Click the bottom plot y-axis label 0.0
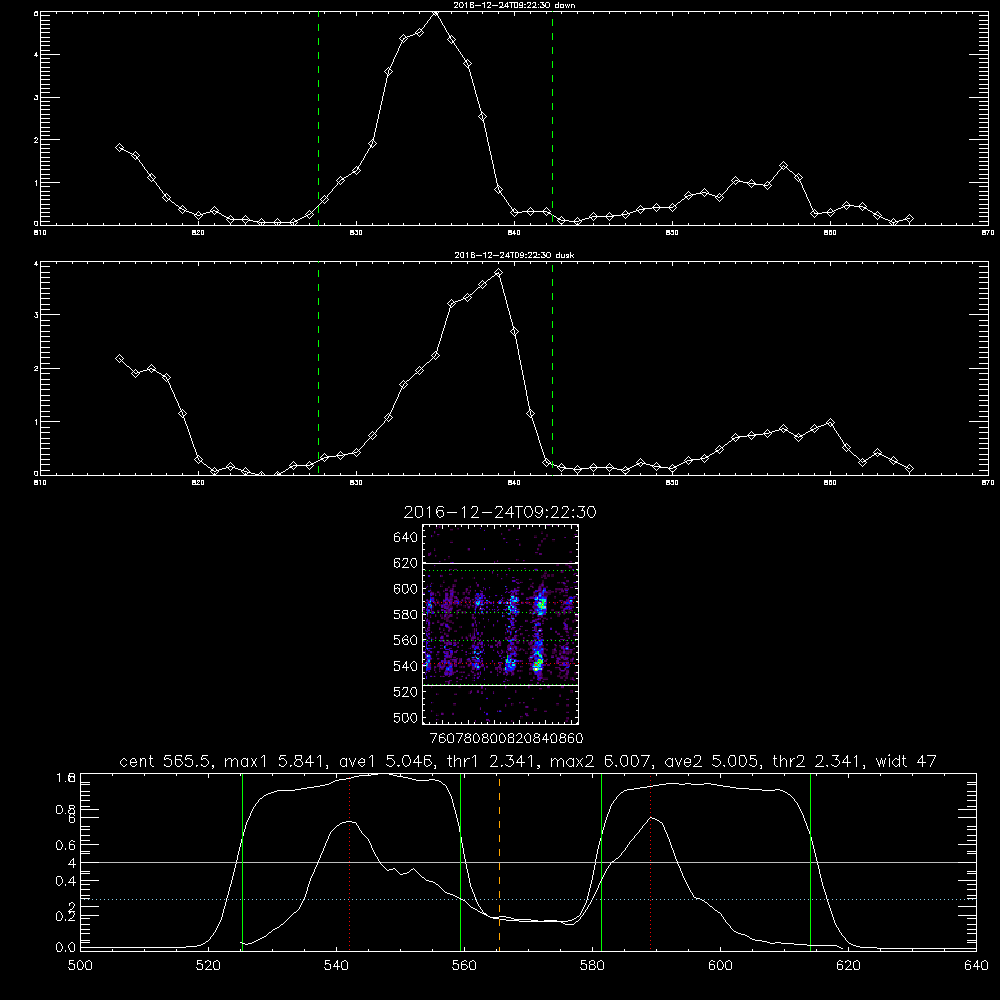The height and width of the screenshot is (1000, 1000). point(66,948)
